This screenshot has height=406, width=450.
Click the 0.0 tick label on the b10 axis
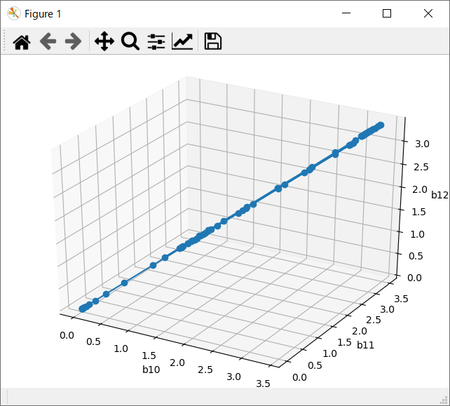[x=67, y=335]
